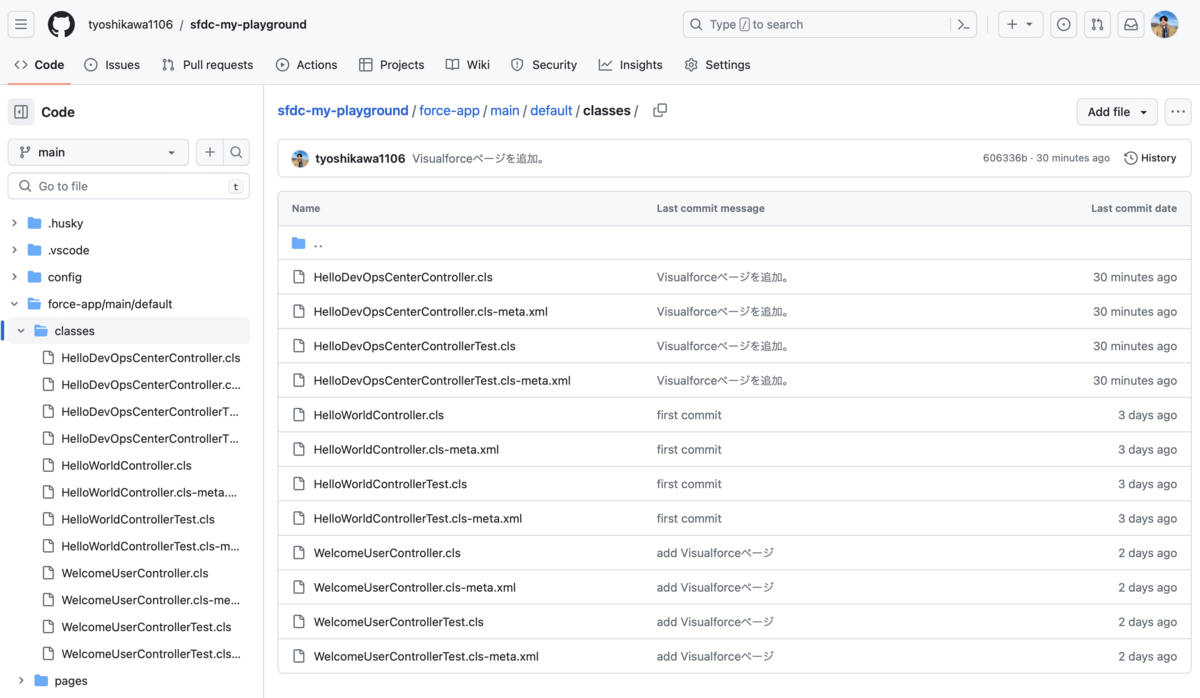Image resolution: width=1200 pixels, height=698 pixels.
Task: Expand the pages folder in the file tree
Action: 23,680
